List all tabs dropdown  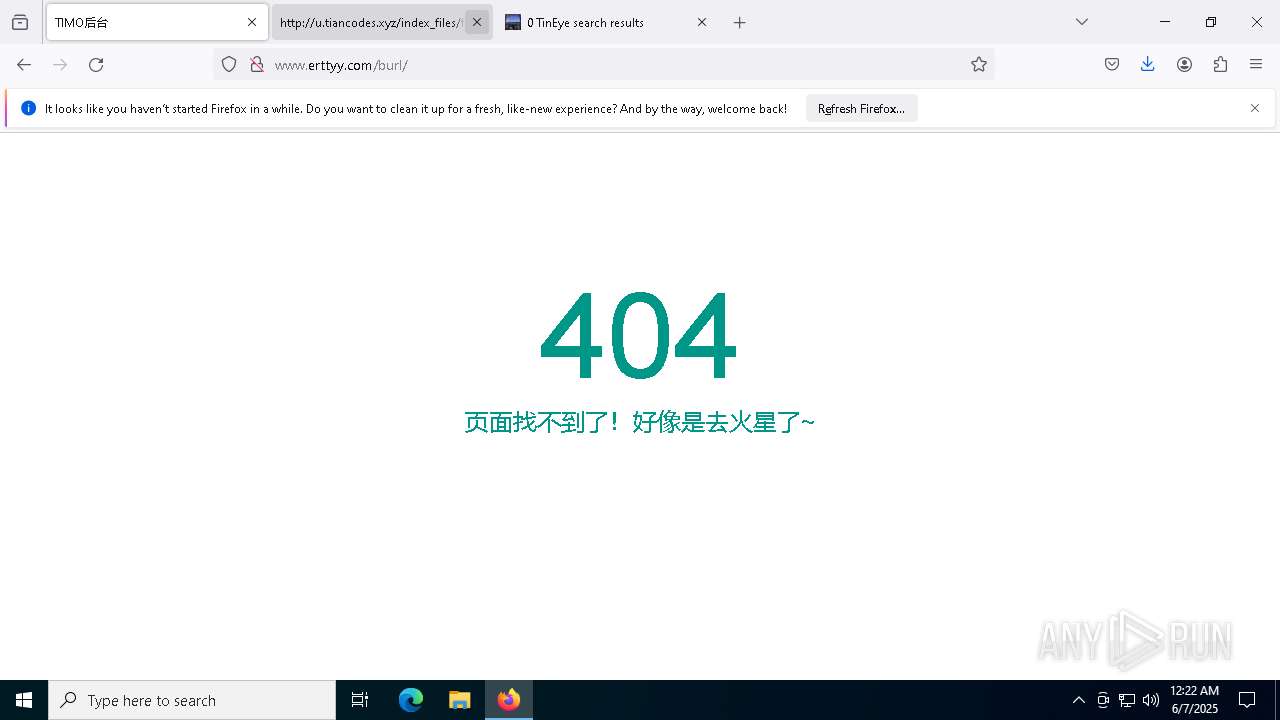click(1082, 22)
